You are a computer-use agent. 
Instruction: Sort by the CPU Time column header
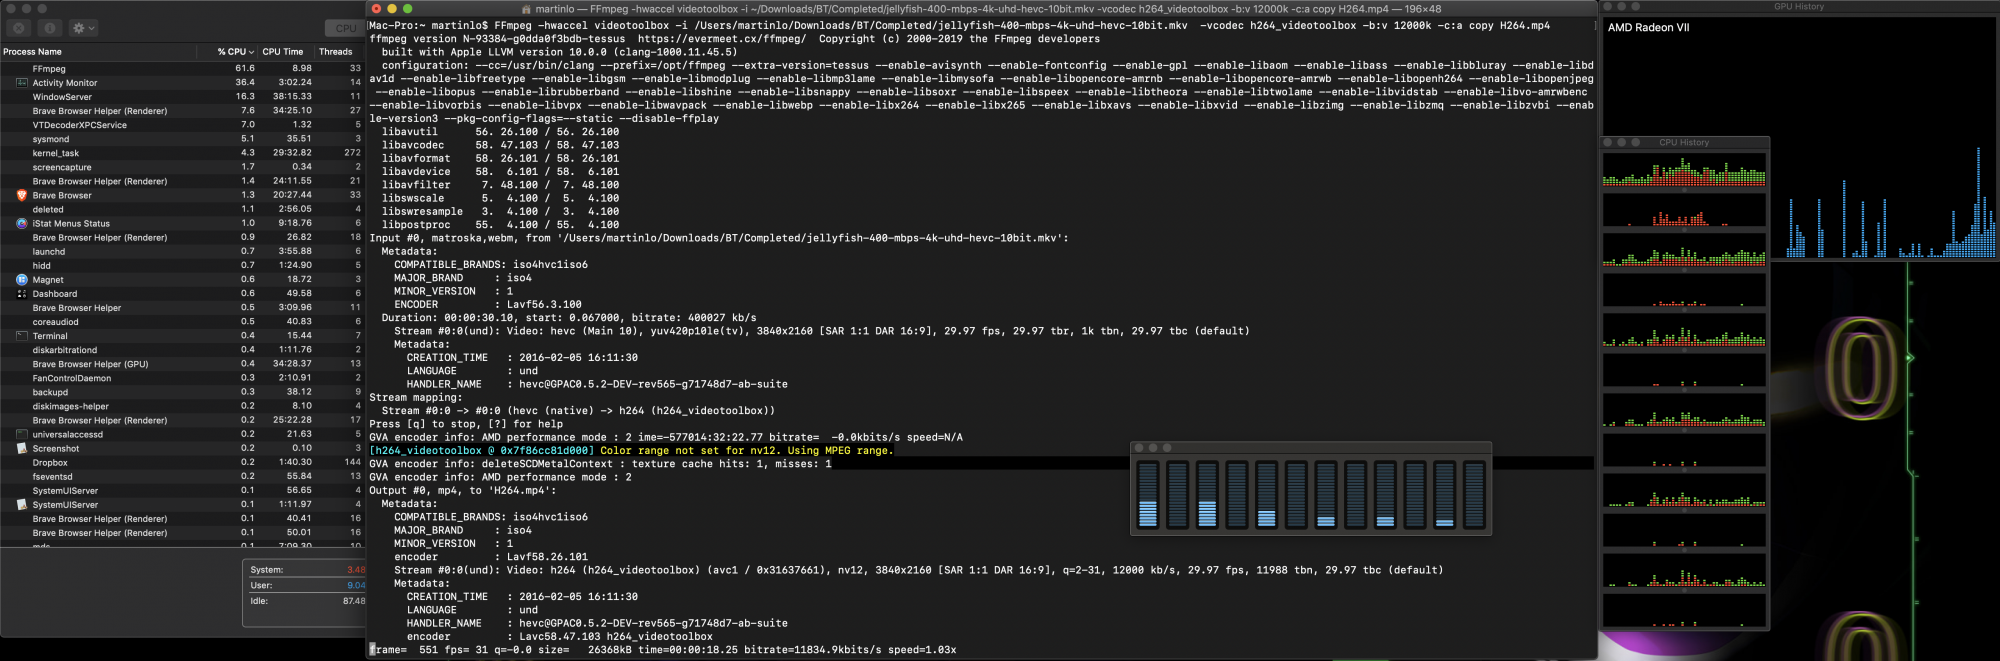pos(283,51)
